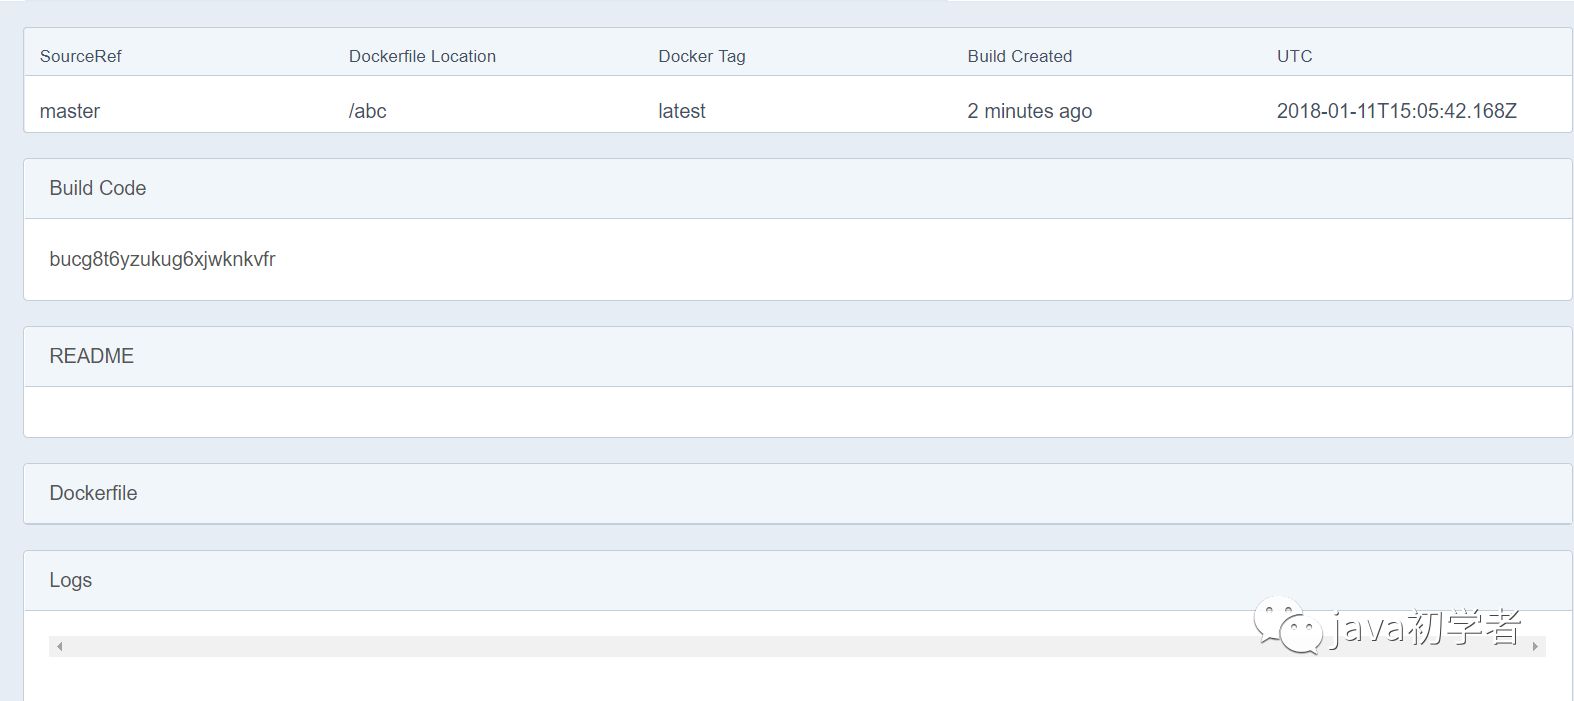Viewport: 1574px width, 701px height.
Task: Click the Build Code panel header
Action: (x=797, y=188)
